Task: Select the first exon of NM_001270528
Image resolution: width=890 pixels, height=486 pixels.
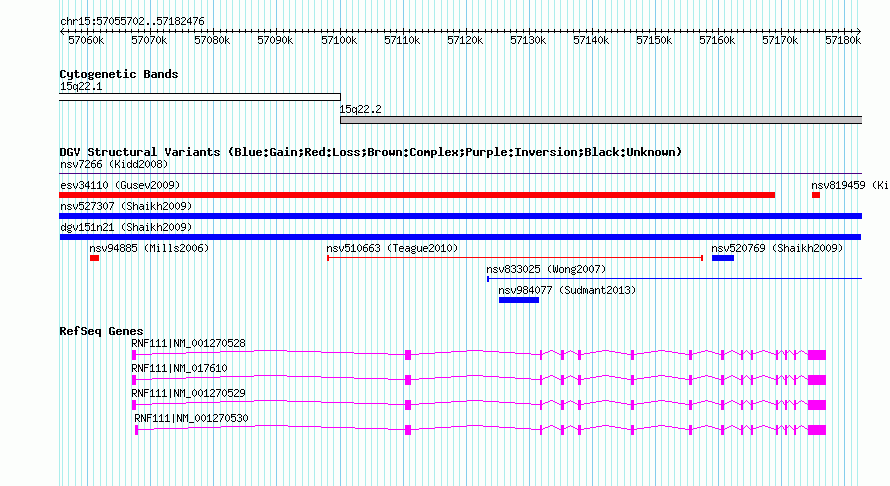Action: pyautogui.click(x=134, y=355)
